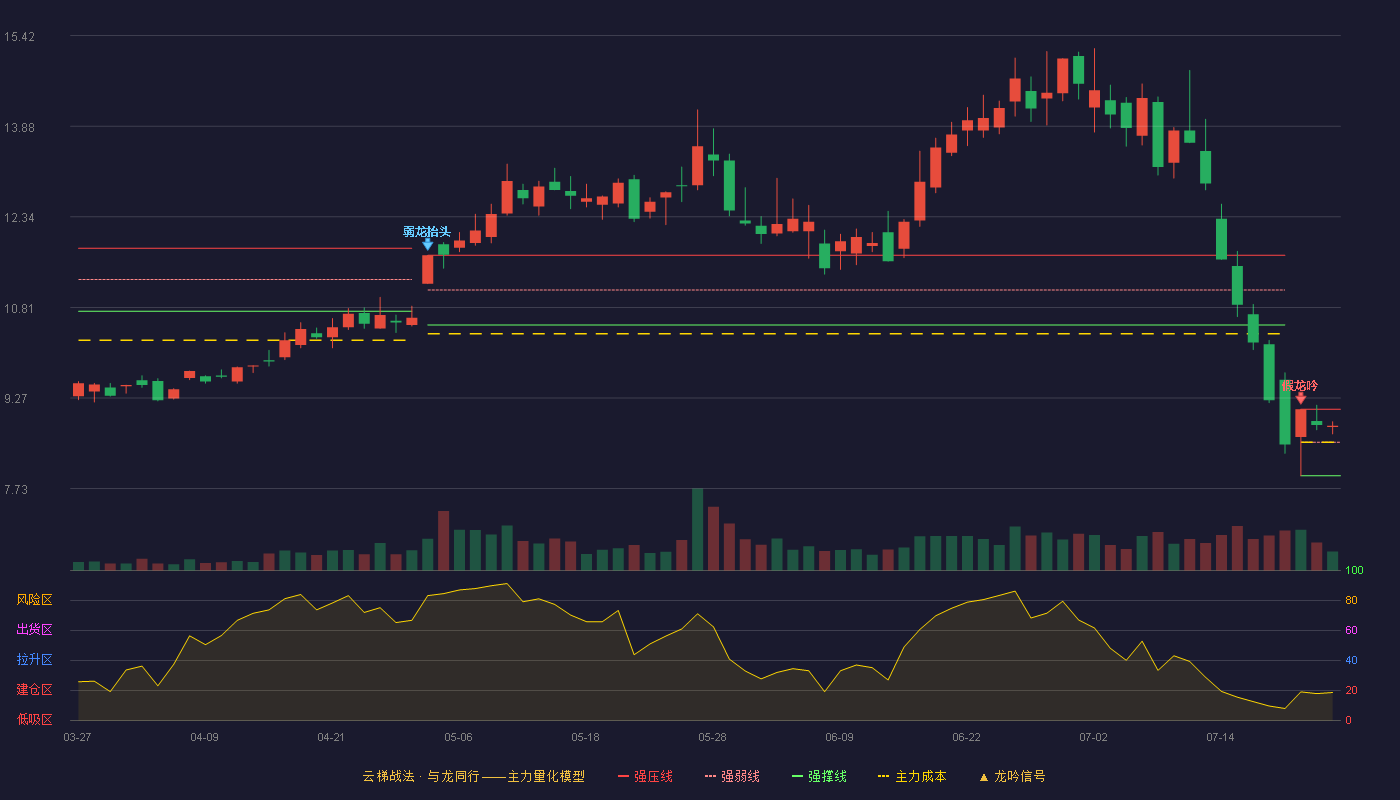Select the 低吸区 zone label
Viewport: 1400px width, 800px height.
click(34, 720)
